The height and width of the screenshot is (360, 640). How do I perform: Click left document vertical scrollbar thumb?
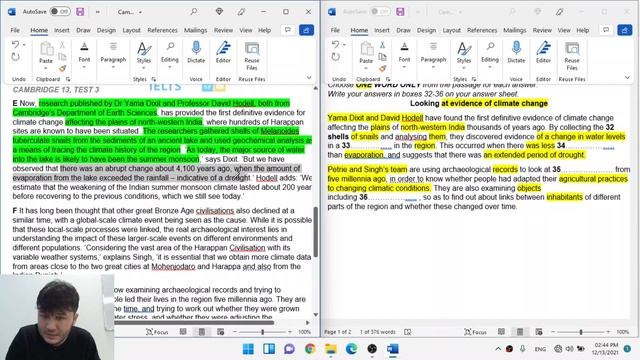[x=316, y=231]
